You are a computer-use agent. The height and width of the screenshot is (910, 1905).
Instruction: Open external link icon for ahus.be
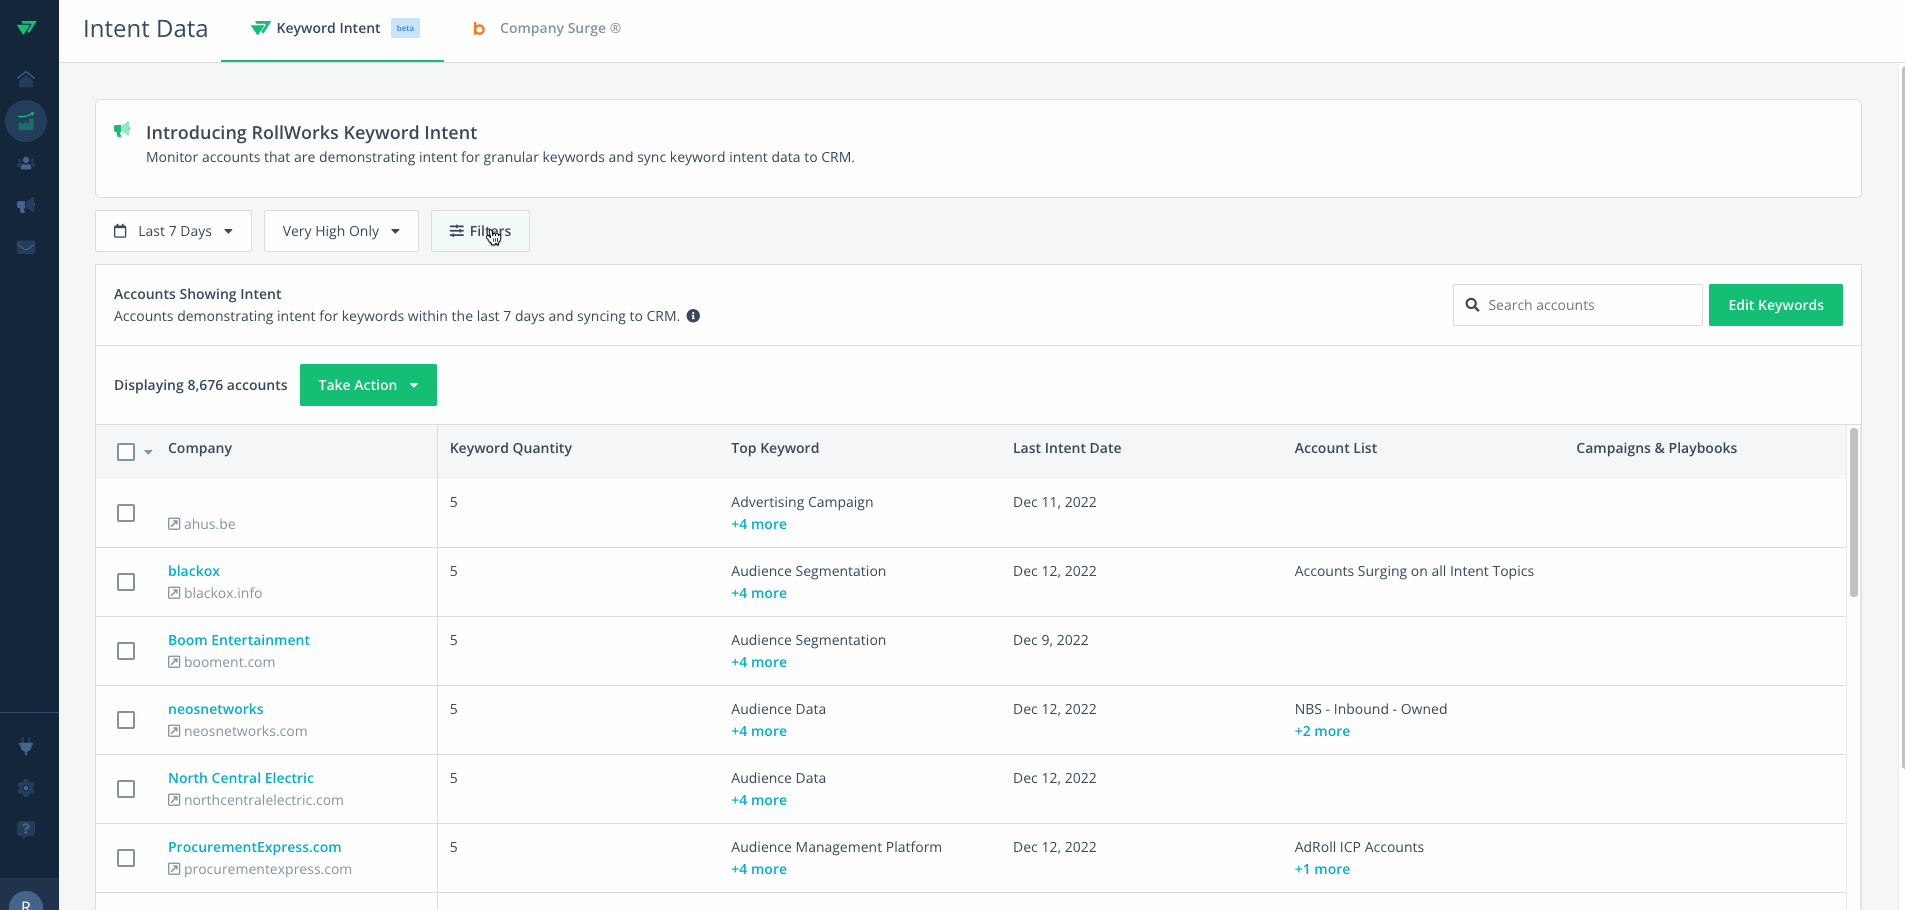174,524
